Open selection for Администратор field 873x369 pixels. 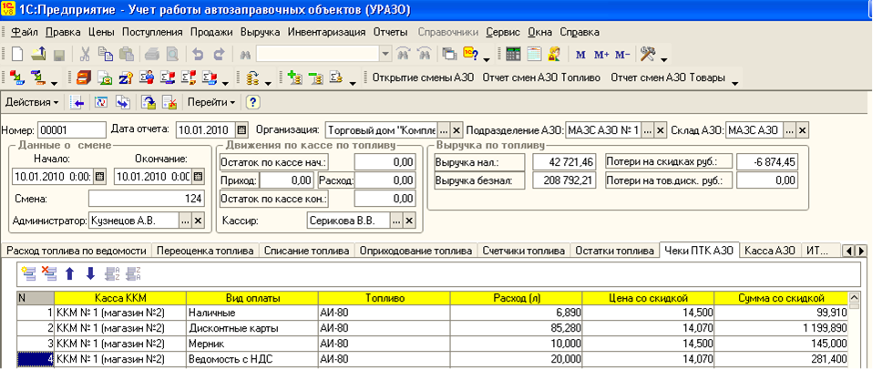185,220
